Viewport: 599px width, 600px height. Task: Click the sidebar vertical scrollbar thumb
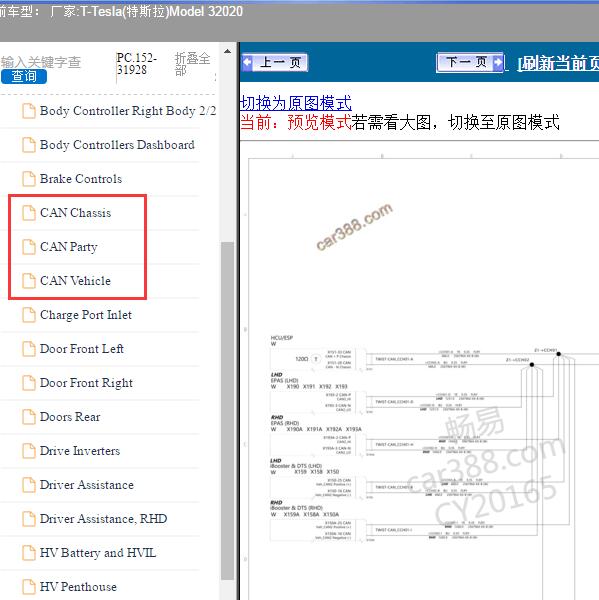coord(227,411)
